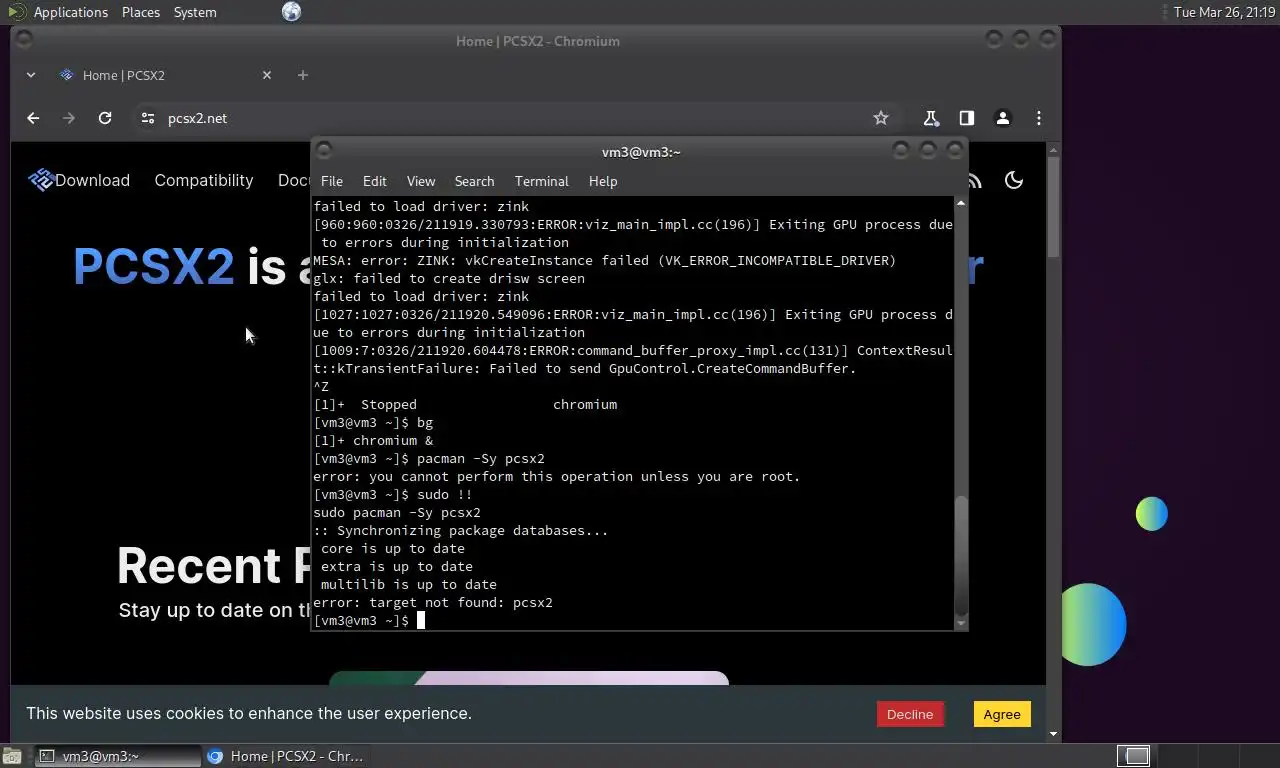
Task: Switch to vm3@vm3:~ in taskbar
Action: [118, 756]
